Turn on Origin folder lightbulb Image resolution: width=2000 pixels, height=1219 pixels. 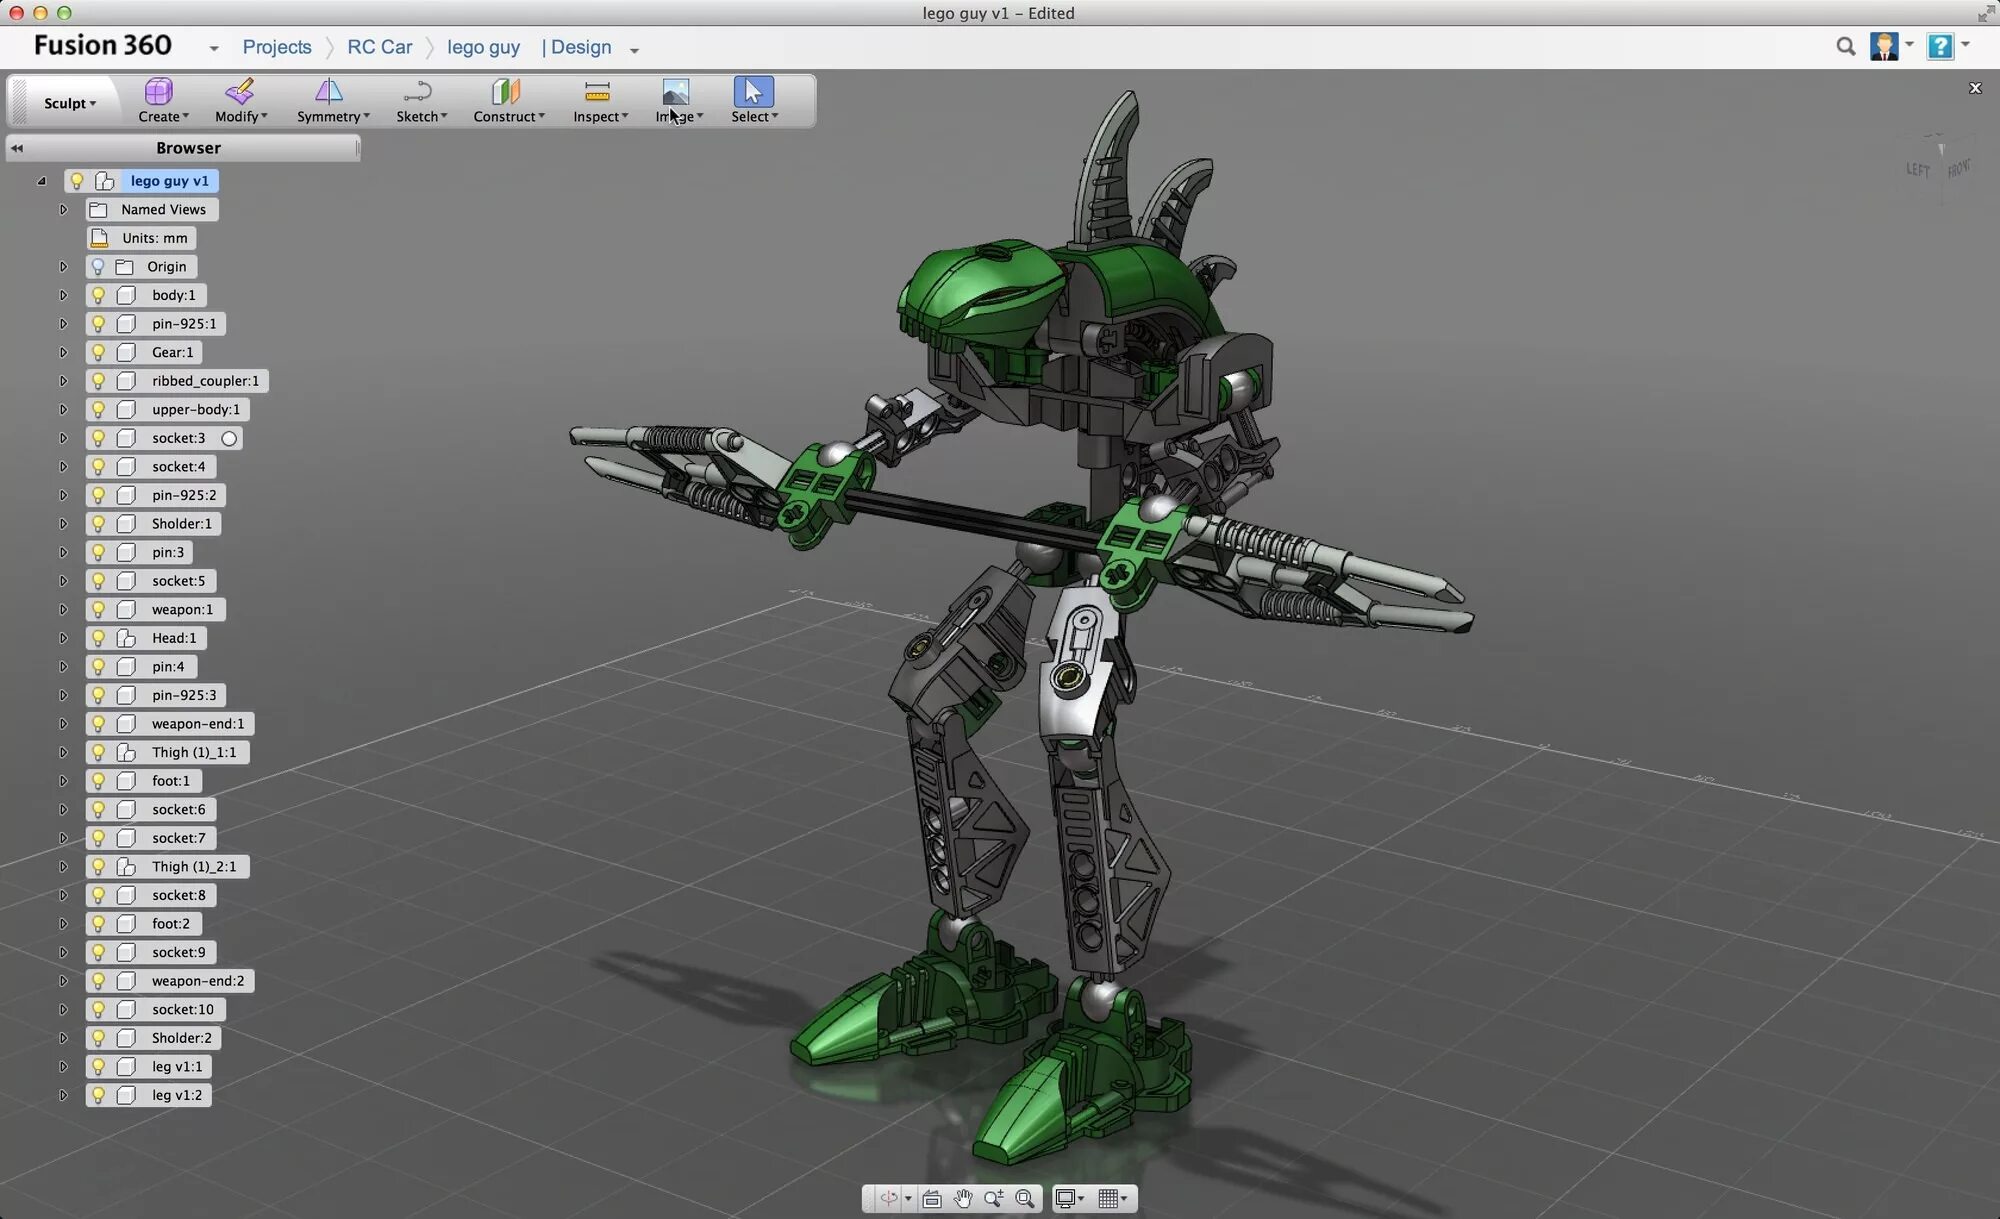(98, 267)
